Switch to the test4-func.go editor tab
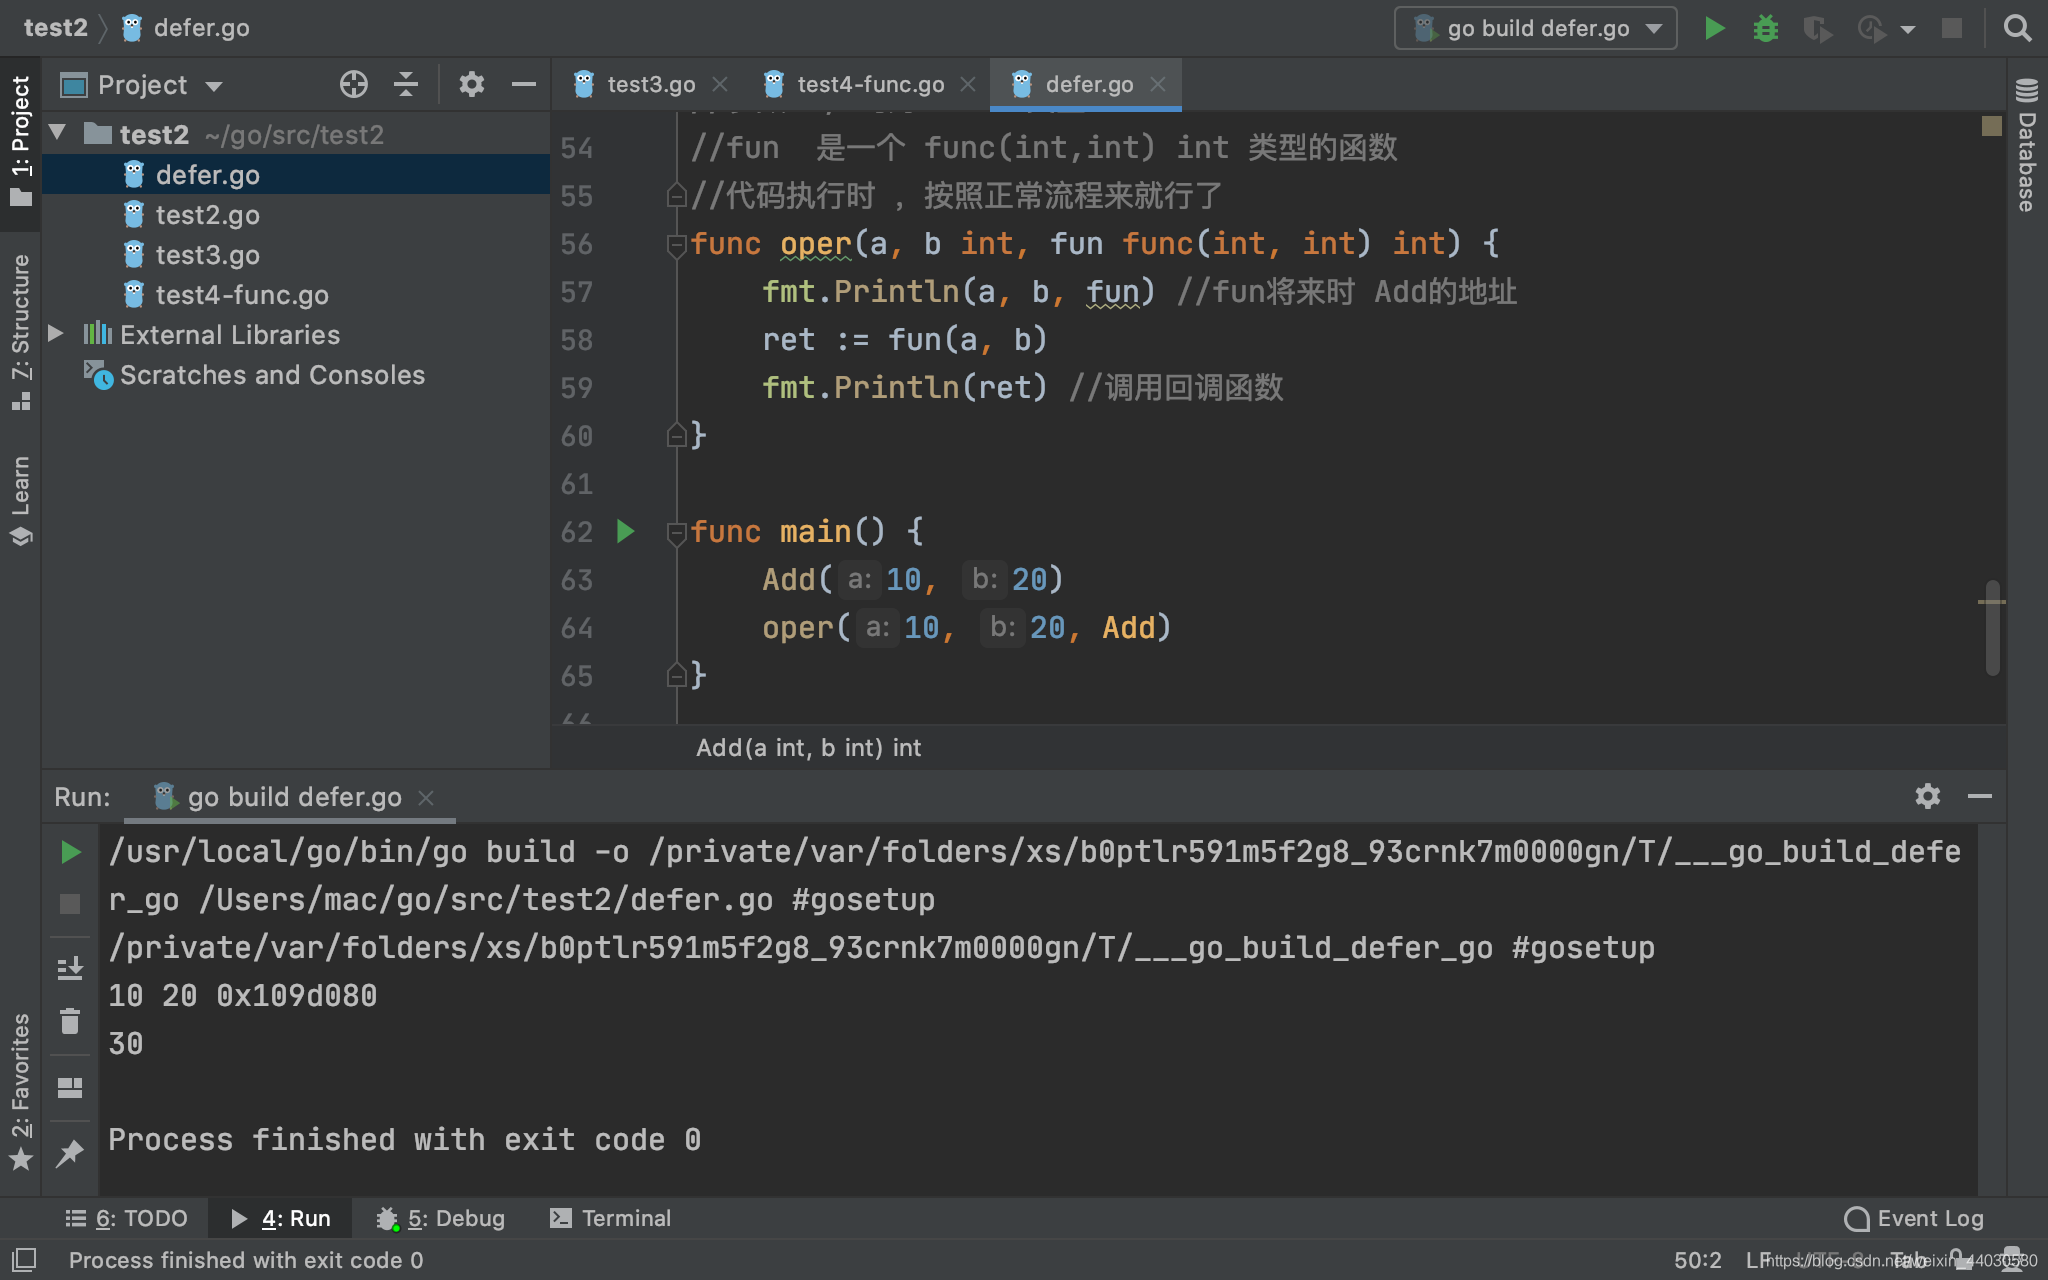 click(x=870, y=84)
